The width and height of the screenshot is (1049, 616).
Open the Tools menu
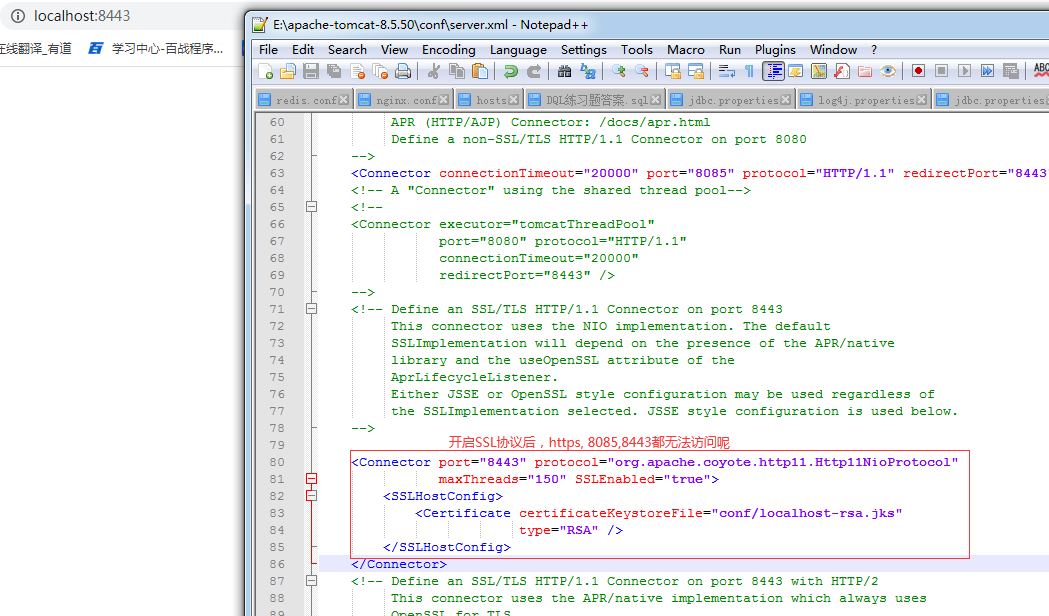636,49
